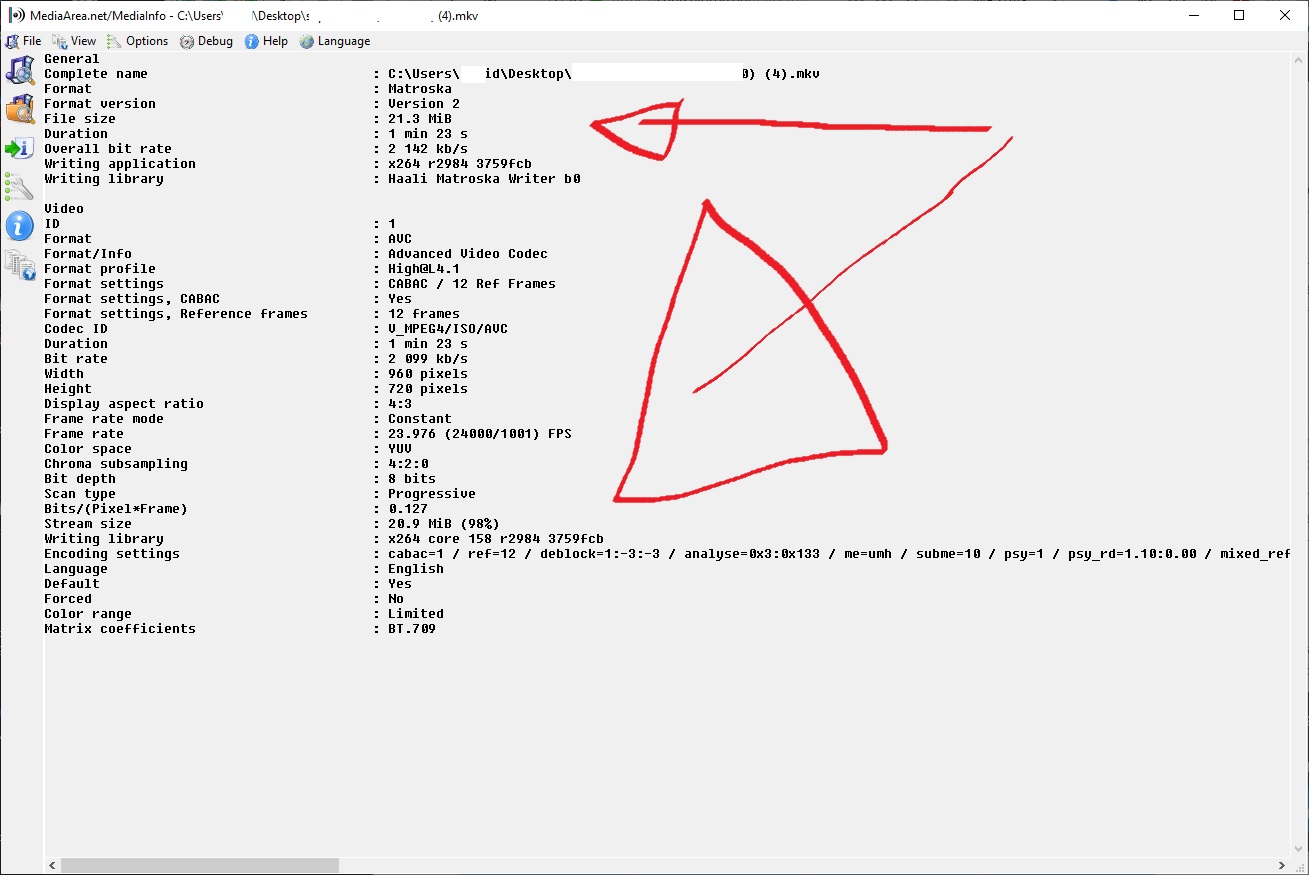Click the "Encoding settings" label
The width and height of the screenshot is (1309, 875).
coord(112,554)
